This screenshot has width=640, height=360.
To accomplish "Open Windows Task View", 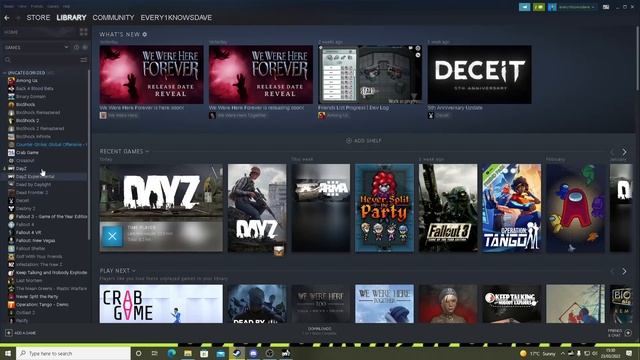I will coord(155,353).
